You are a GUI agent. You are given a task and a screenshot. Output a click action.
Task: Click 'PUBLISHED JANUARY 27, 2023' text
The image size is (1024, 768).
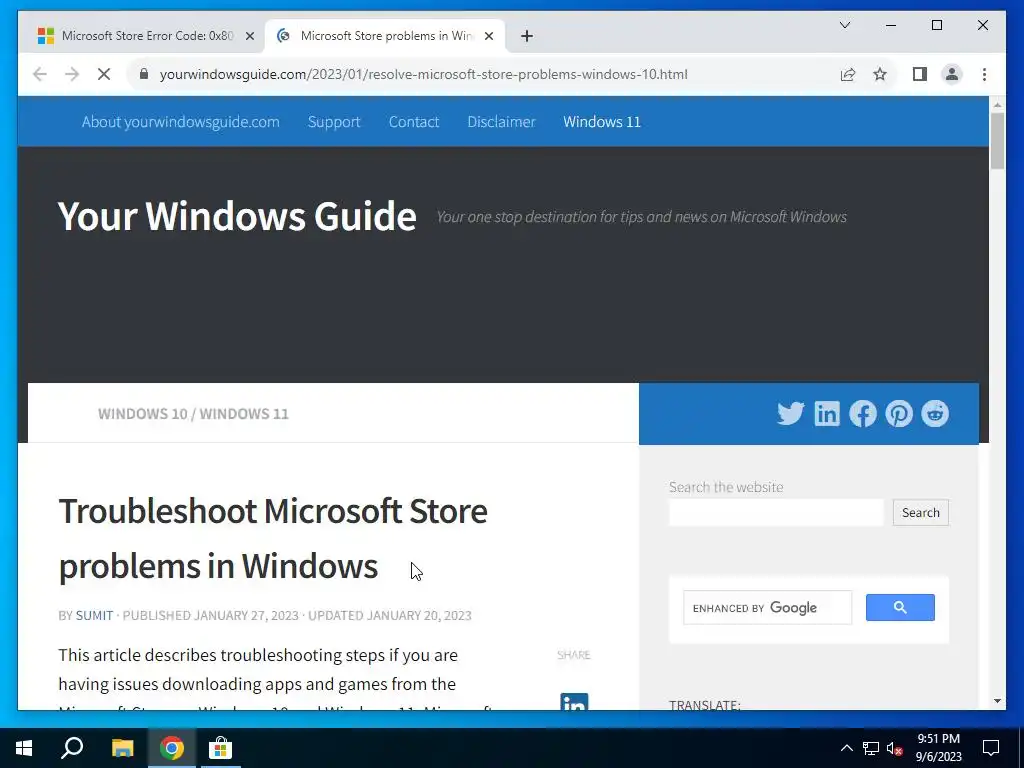[x=210, y=616]
